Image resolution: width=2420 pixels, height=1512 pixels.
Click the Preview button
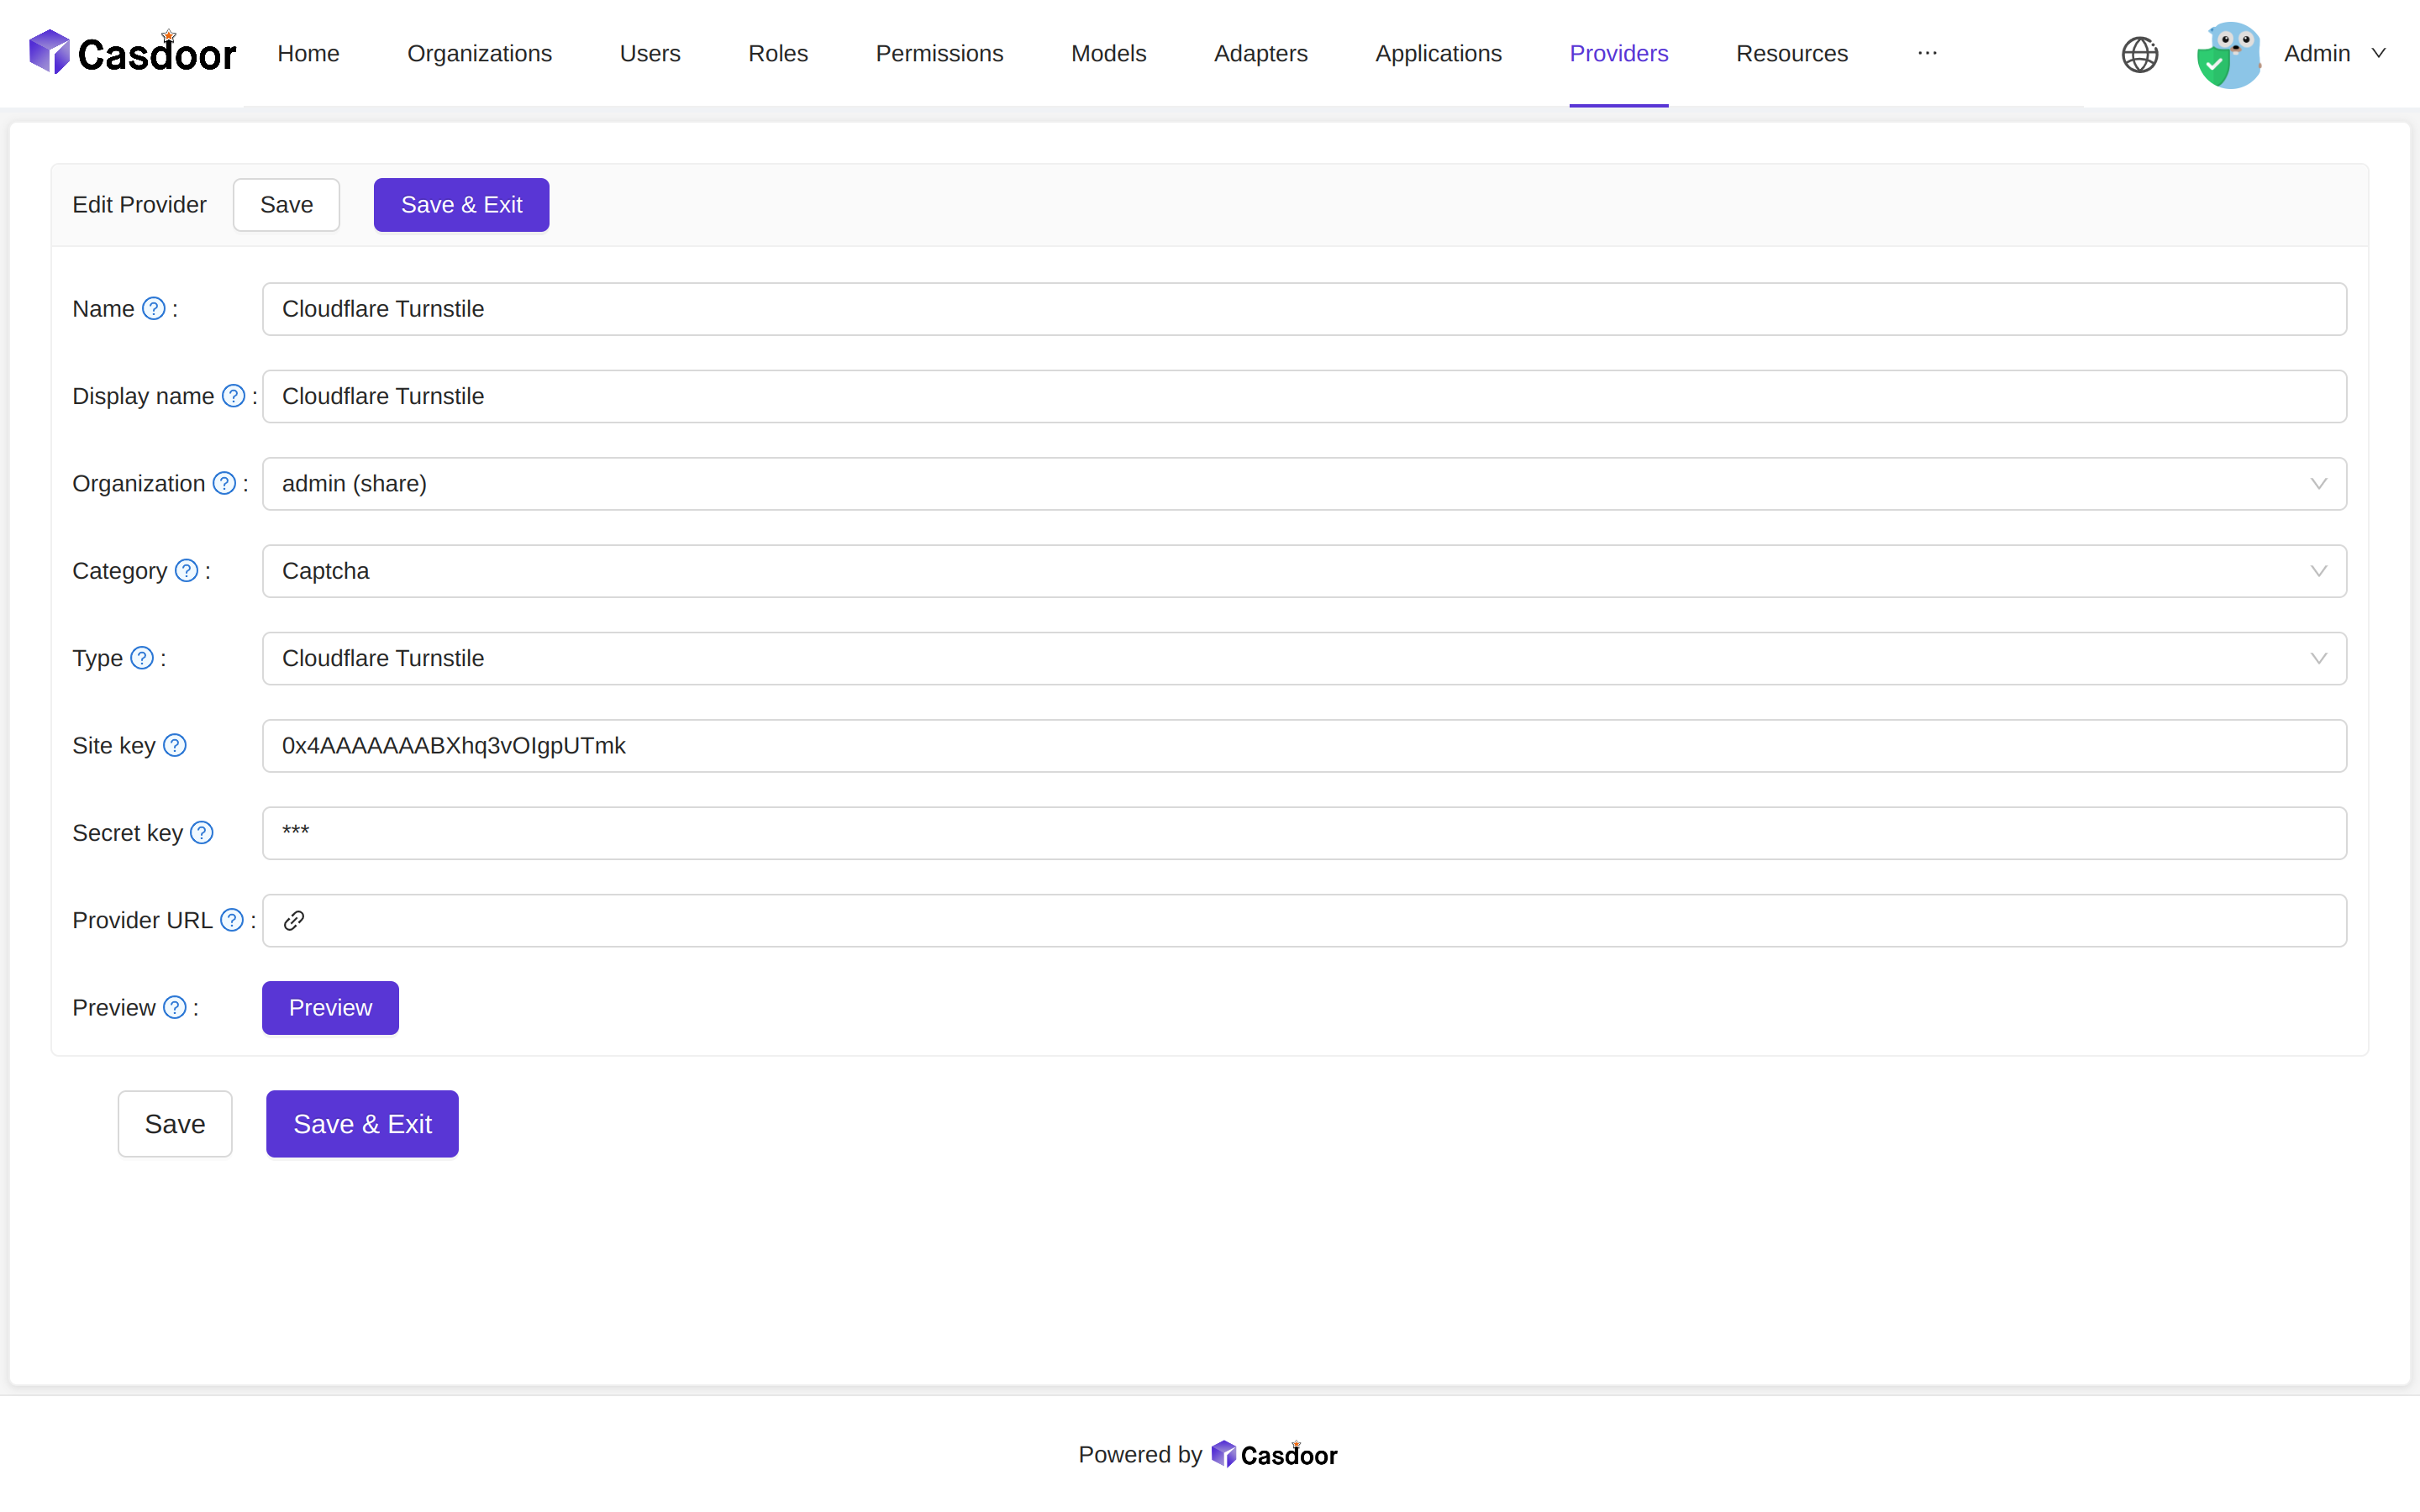[329, 1007]
